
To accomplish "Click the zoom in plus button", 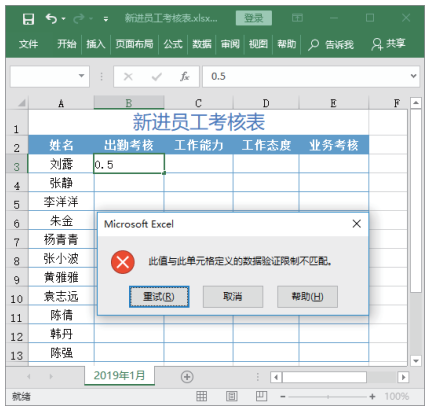I will (x=372, y=397).
